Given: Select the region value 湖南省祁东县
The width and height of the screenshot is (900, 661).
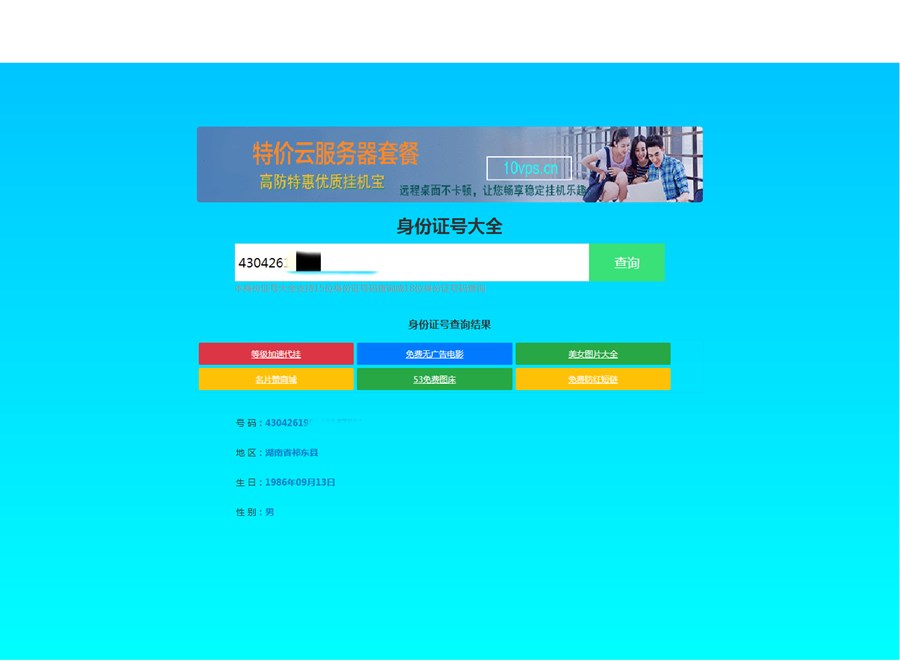Looking at the screenshot, I should coord(291,453).
